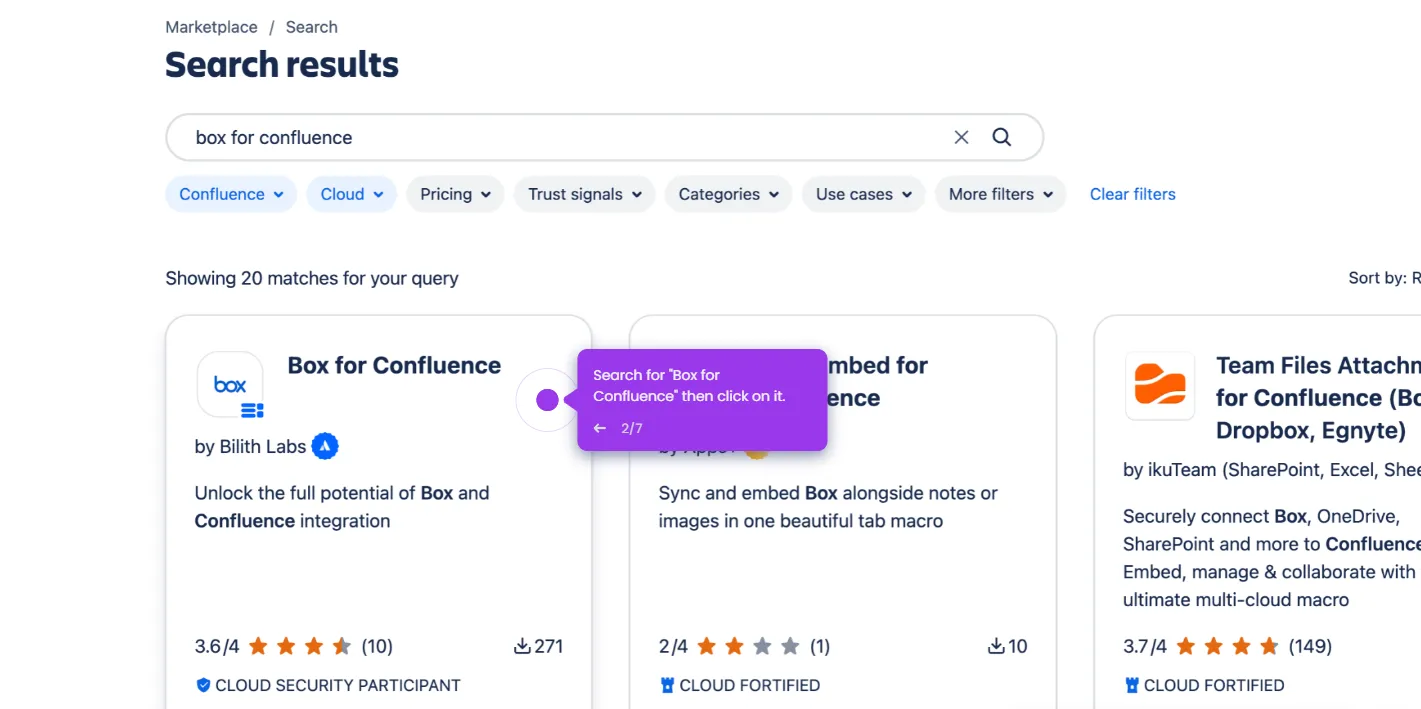Click Clear filters link

(1133, 194)
